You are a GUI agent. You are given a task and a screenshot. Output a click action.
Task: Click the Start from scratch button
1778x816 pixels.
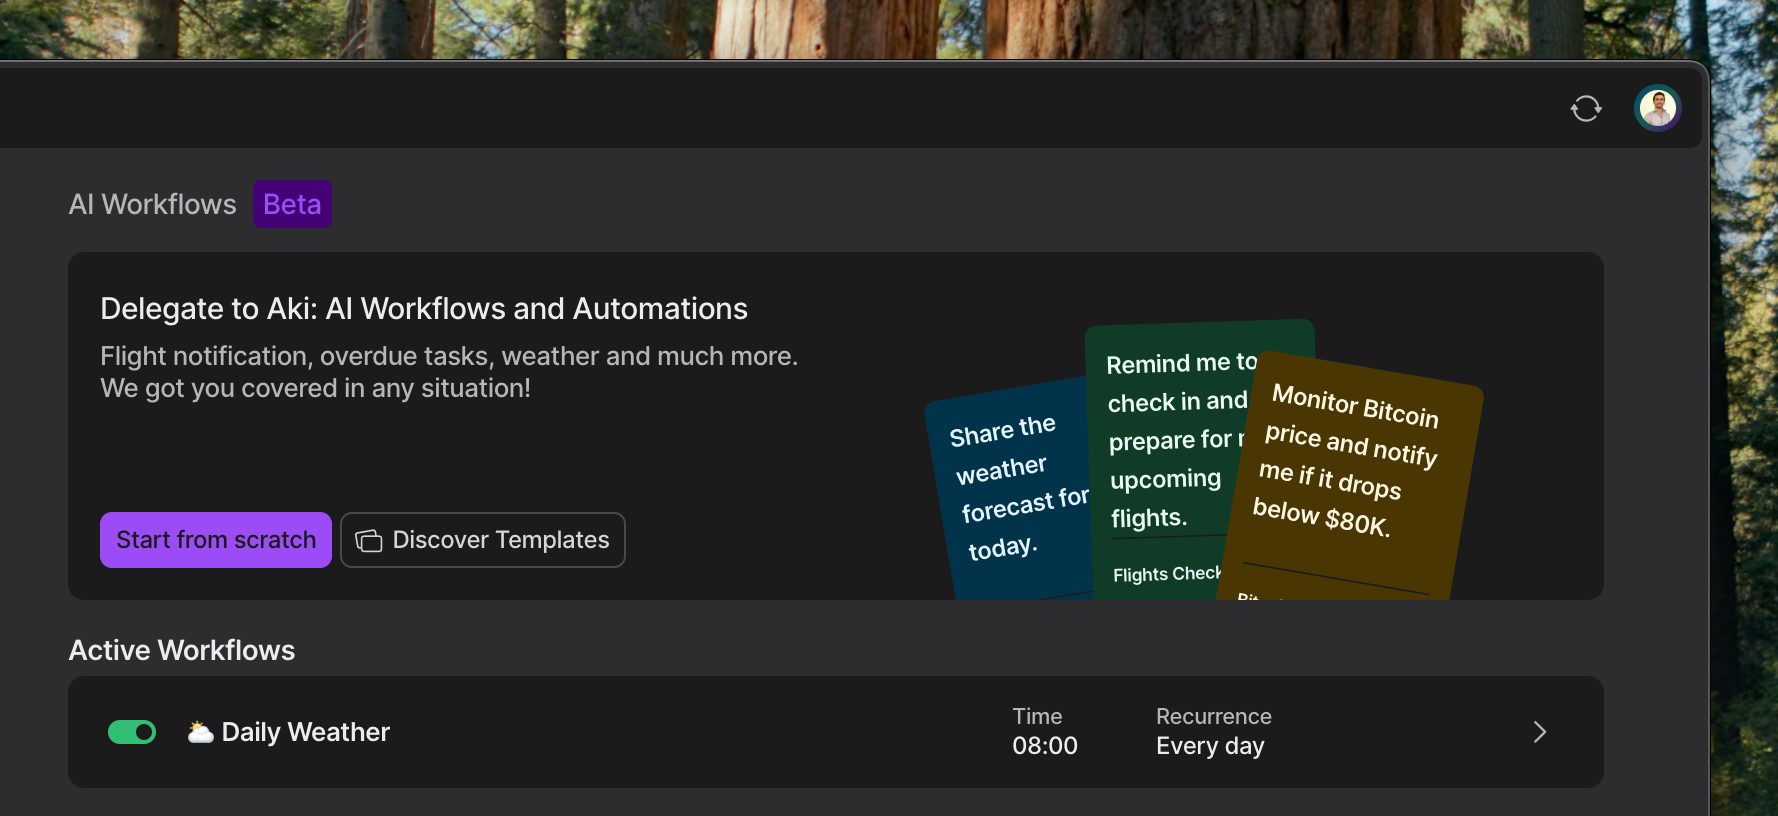(216, 540)
